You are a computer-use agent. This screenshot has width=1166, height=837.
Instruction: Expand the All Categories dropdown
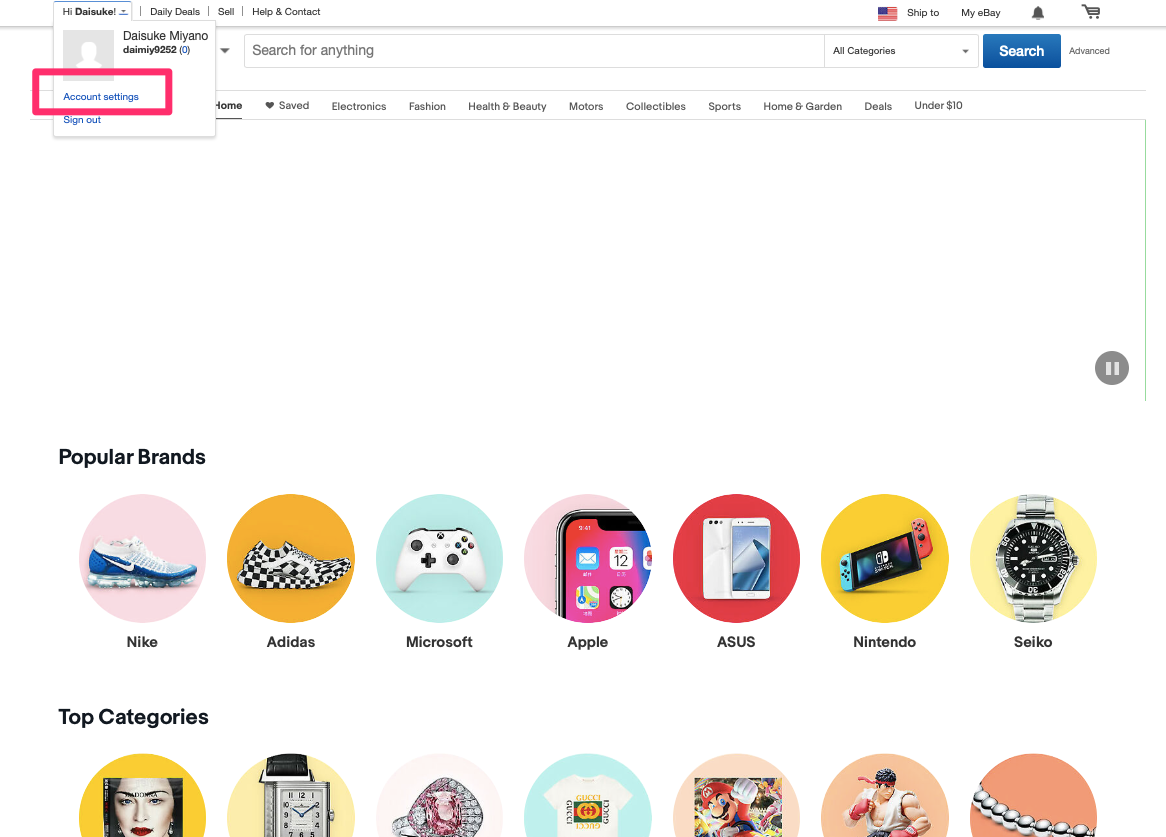click(901, 51)
